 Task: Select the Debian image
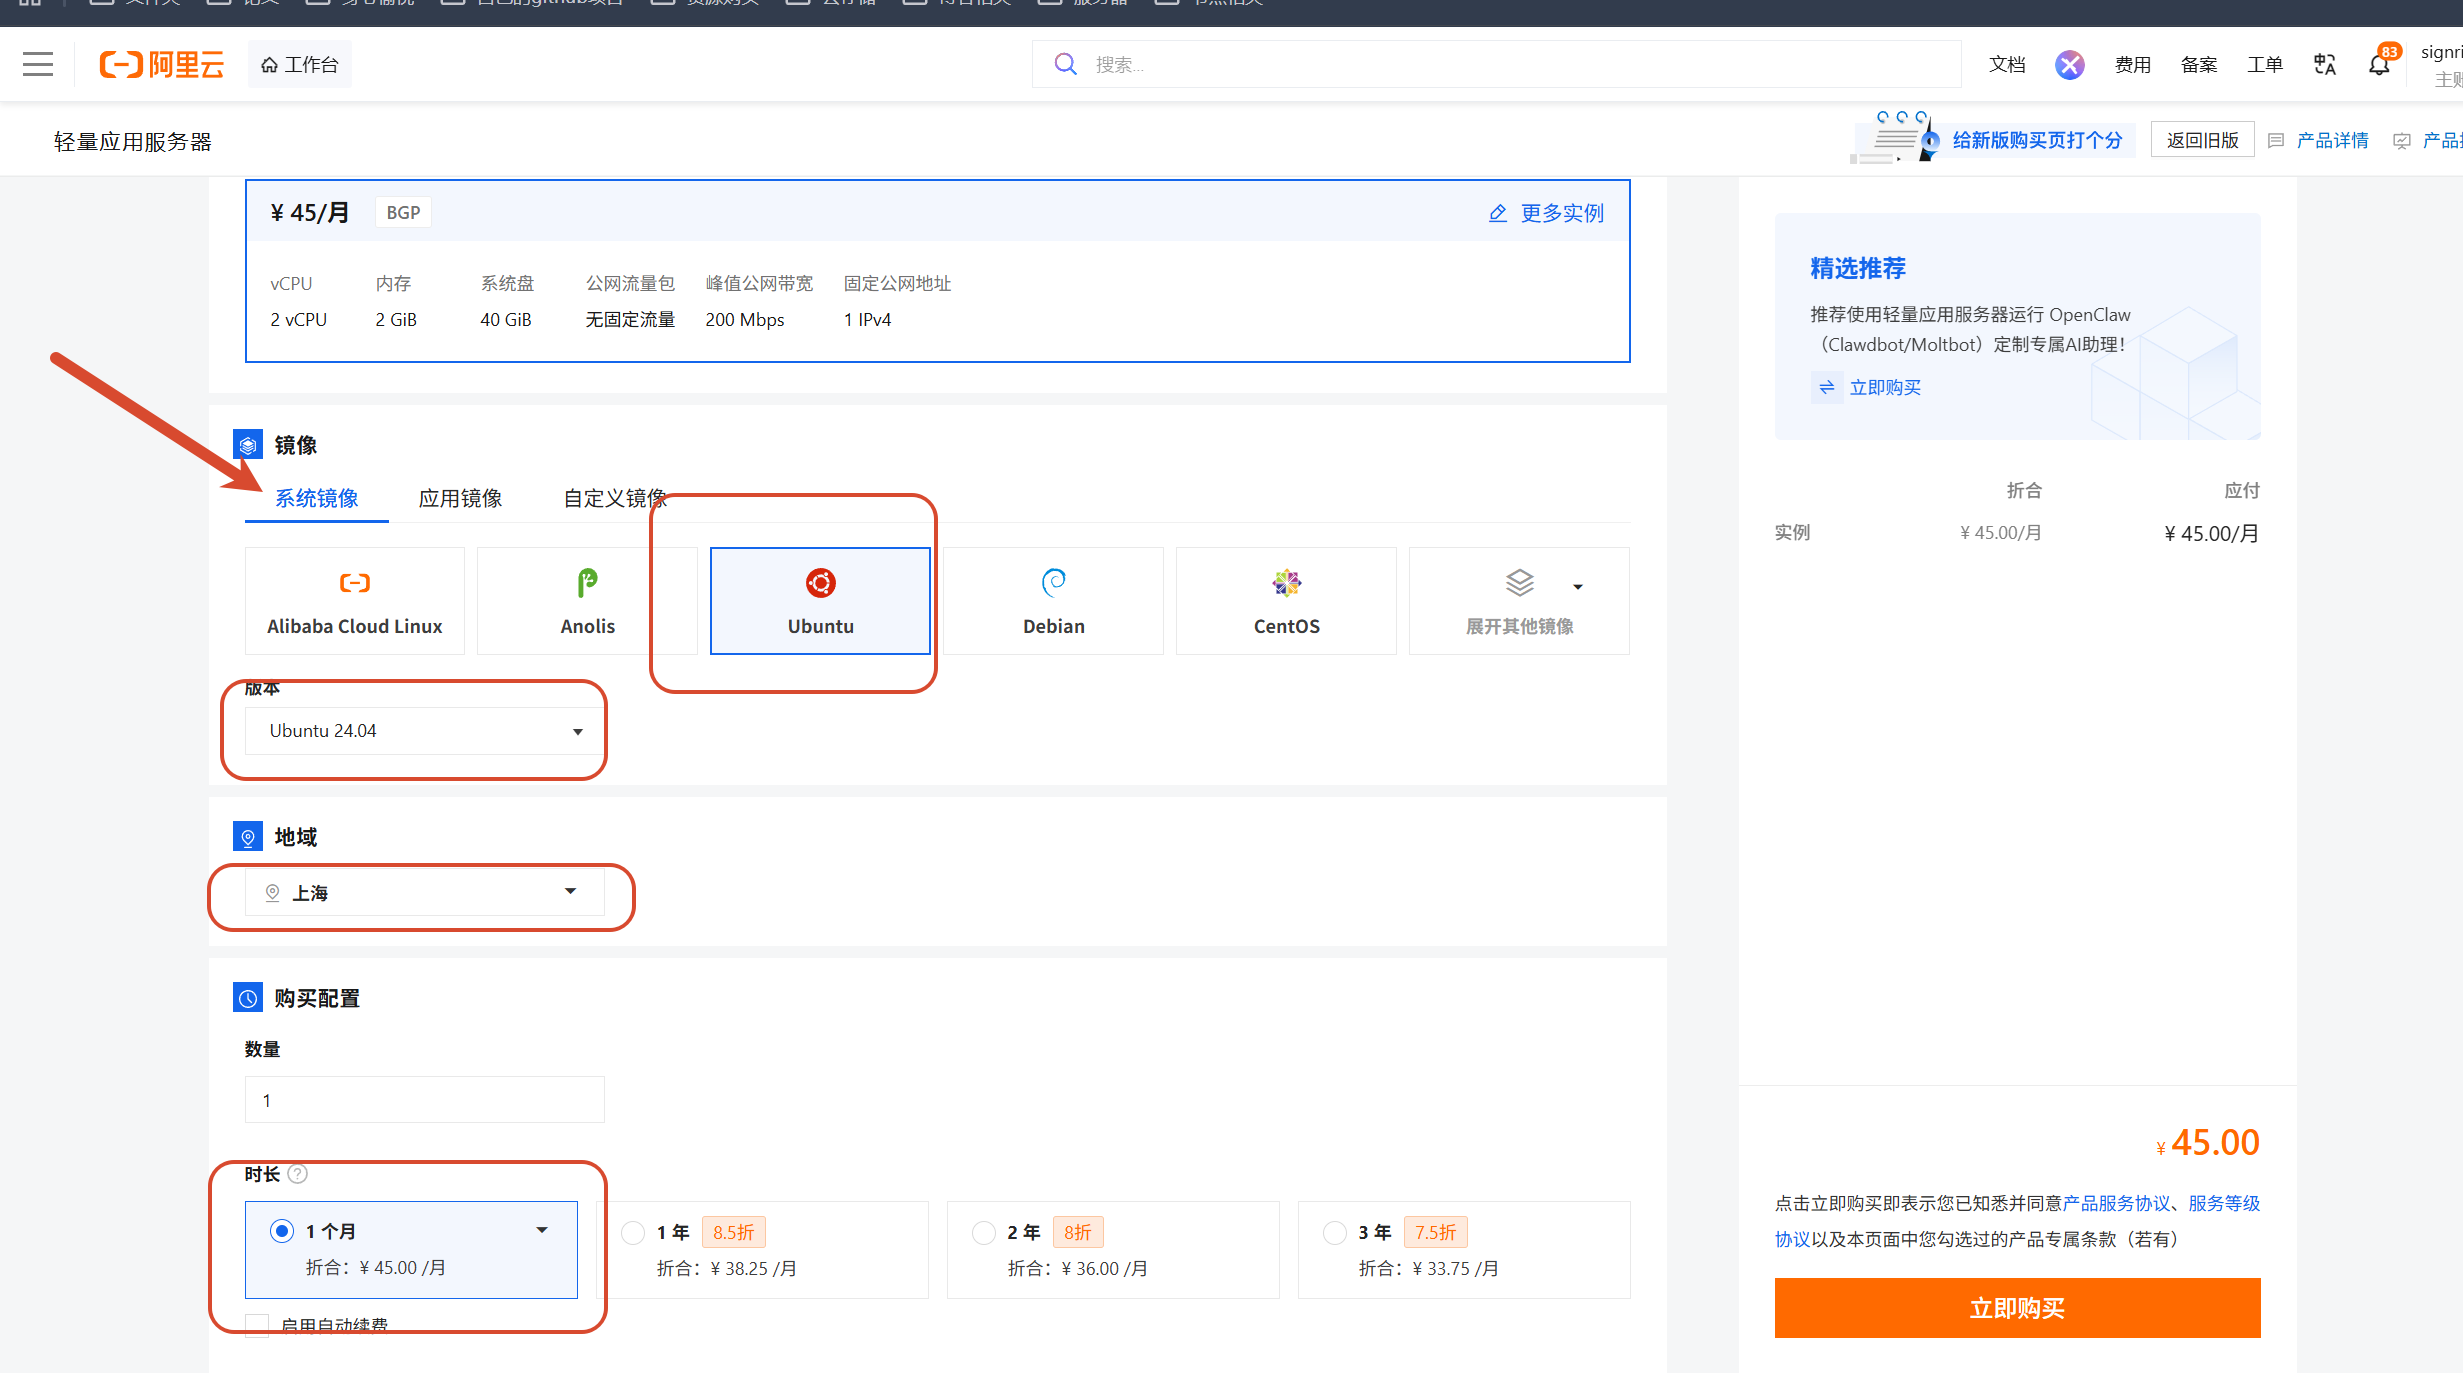click(x=1053, y=601)
